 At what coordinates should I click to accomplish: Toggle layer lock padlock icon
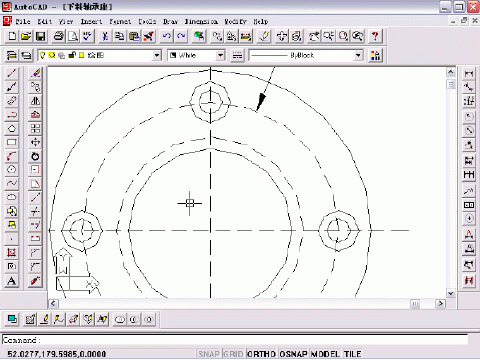point(72,55)
